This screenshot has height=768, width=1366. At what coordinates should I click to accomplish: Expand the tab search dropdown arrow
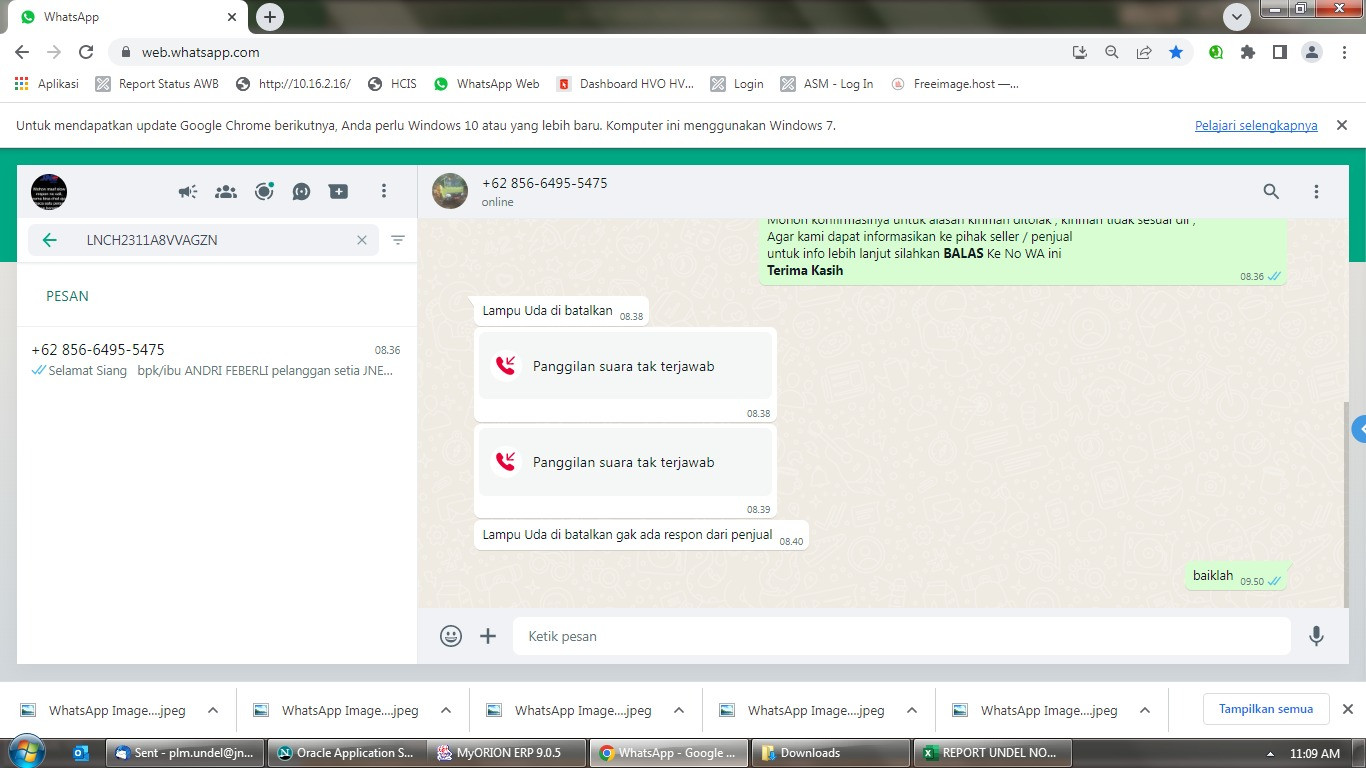click(x=1237, y=17)
